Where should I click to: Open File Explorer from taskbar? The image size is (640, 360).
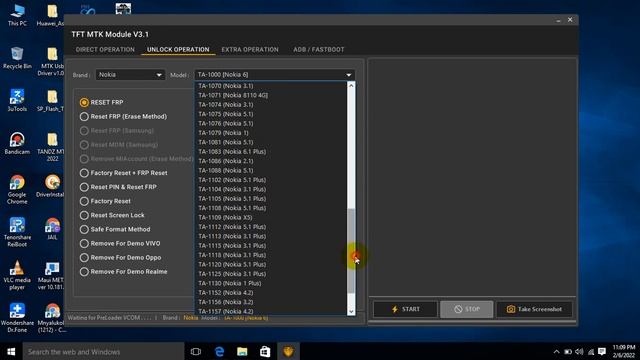coord(242,351)
